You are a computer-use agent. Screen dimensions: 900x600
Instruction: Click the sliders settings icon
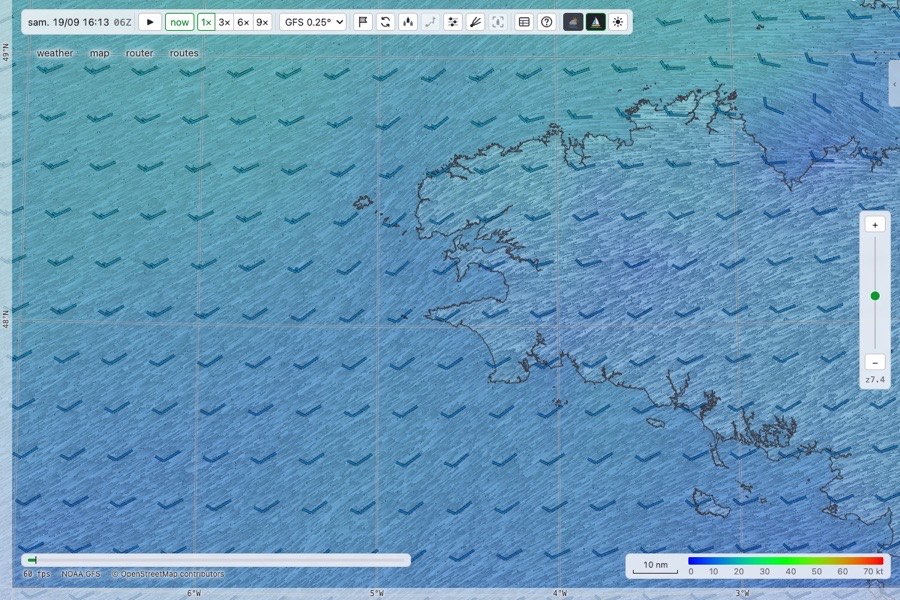453,22
